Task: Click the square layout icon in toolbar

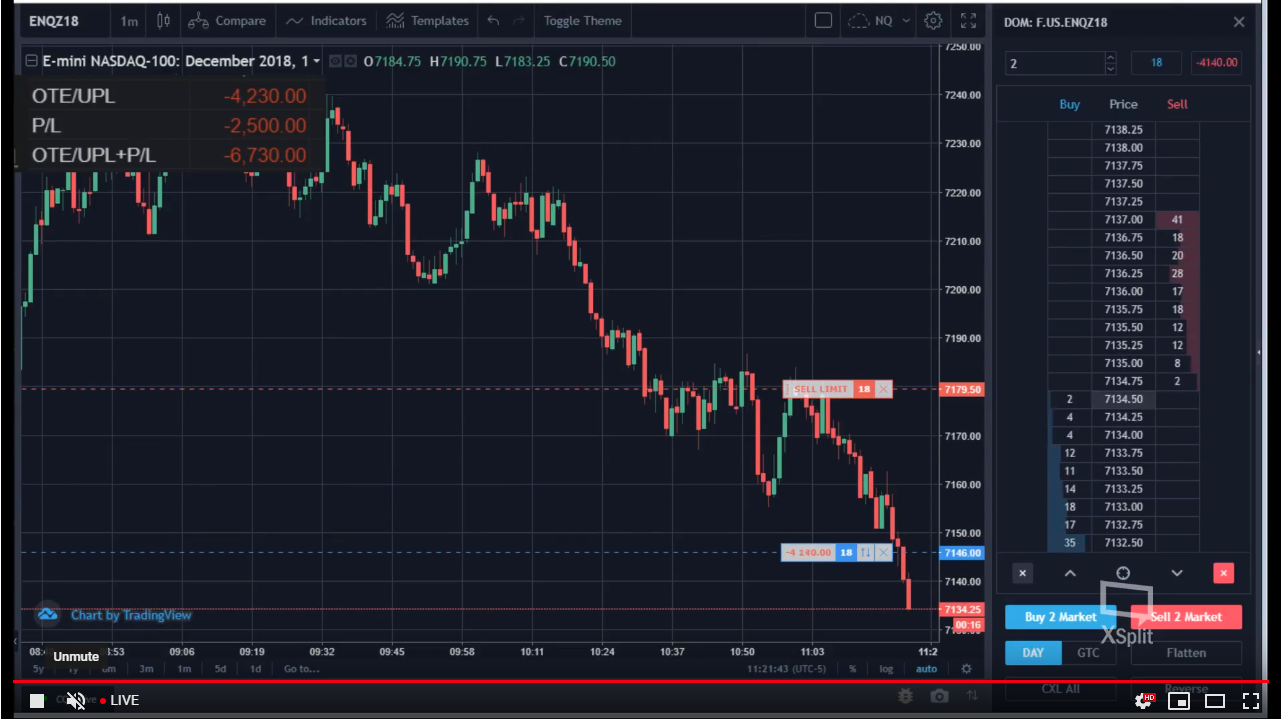Action: (x=823, y=21)
